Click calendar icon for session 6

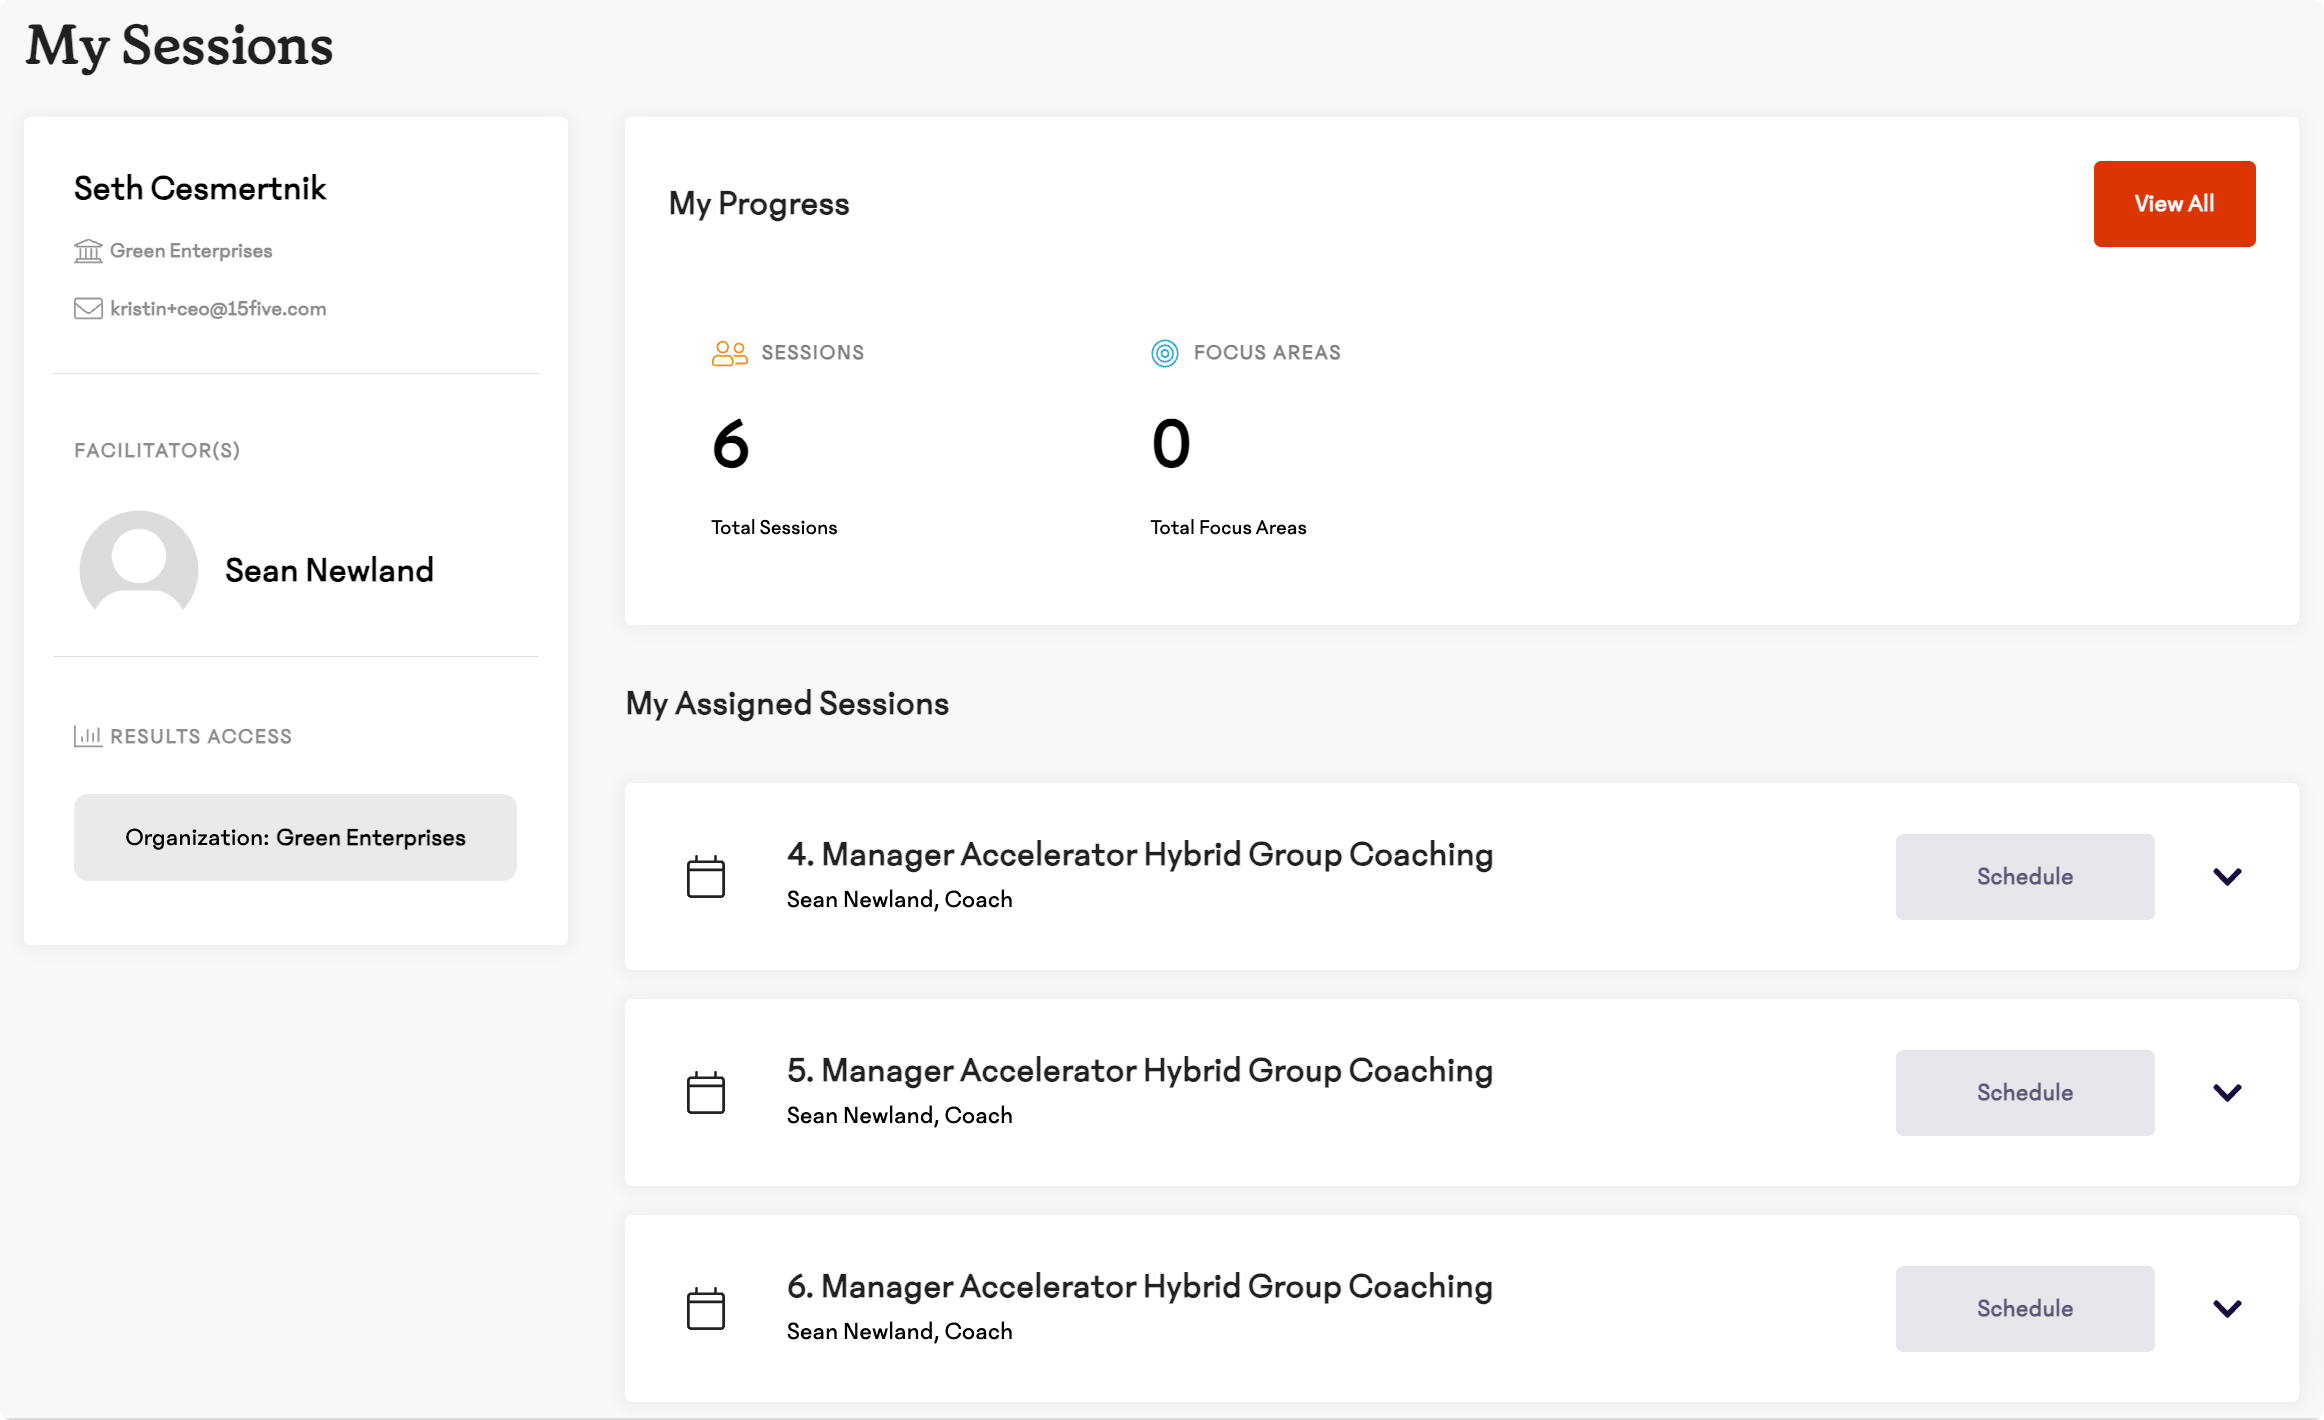(x=706, y=1309)
